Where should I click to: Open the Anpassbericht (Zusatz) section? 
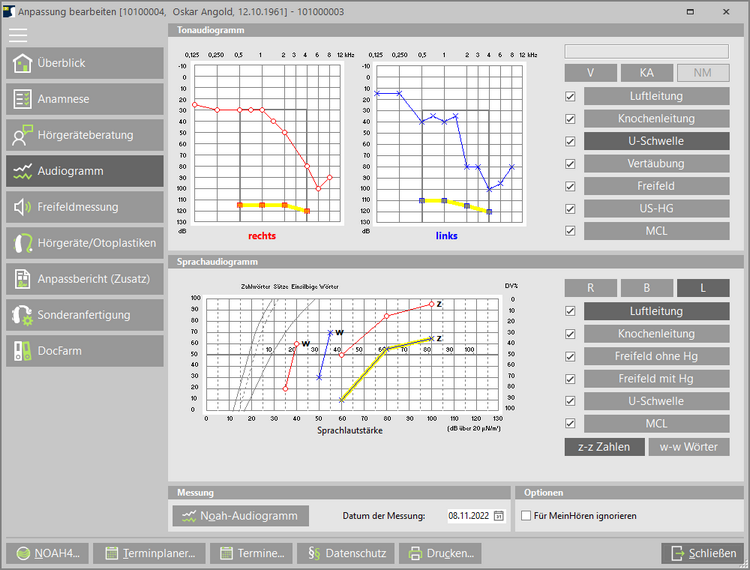pyautogui.click(x=84, y=279)
